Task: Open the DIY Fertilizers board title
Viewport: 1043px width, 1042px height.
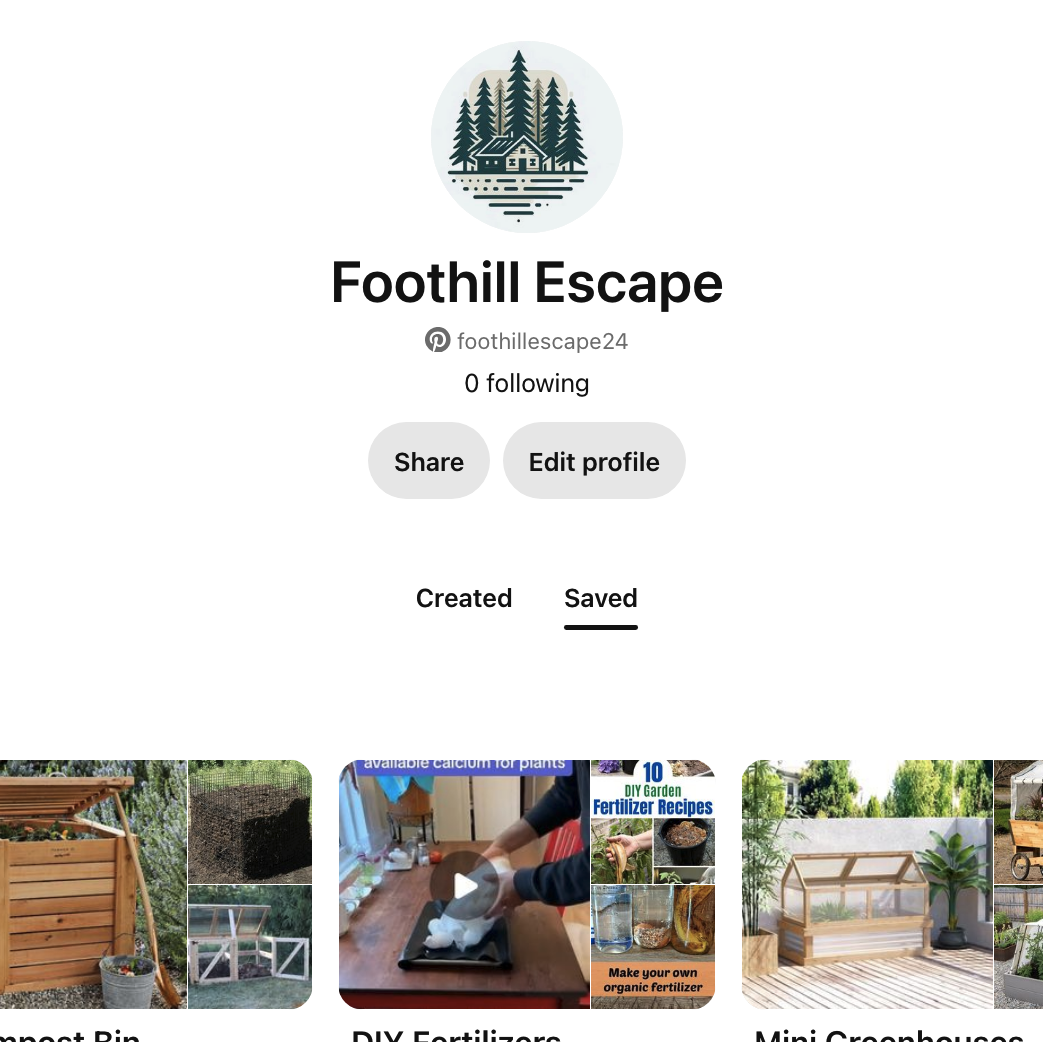Action: click(456, 1035)
